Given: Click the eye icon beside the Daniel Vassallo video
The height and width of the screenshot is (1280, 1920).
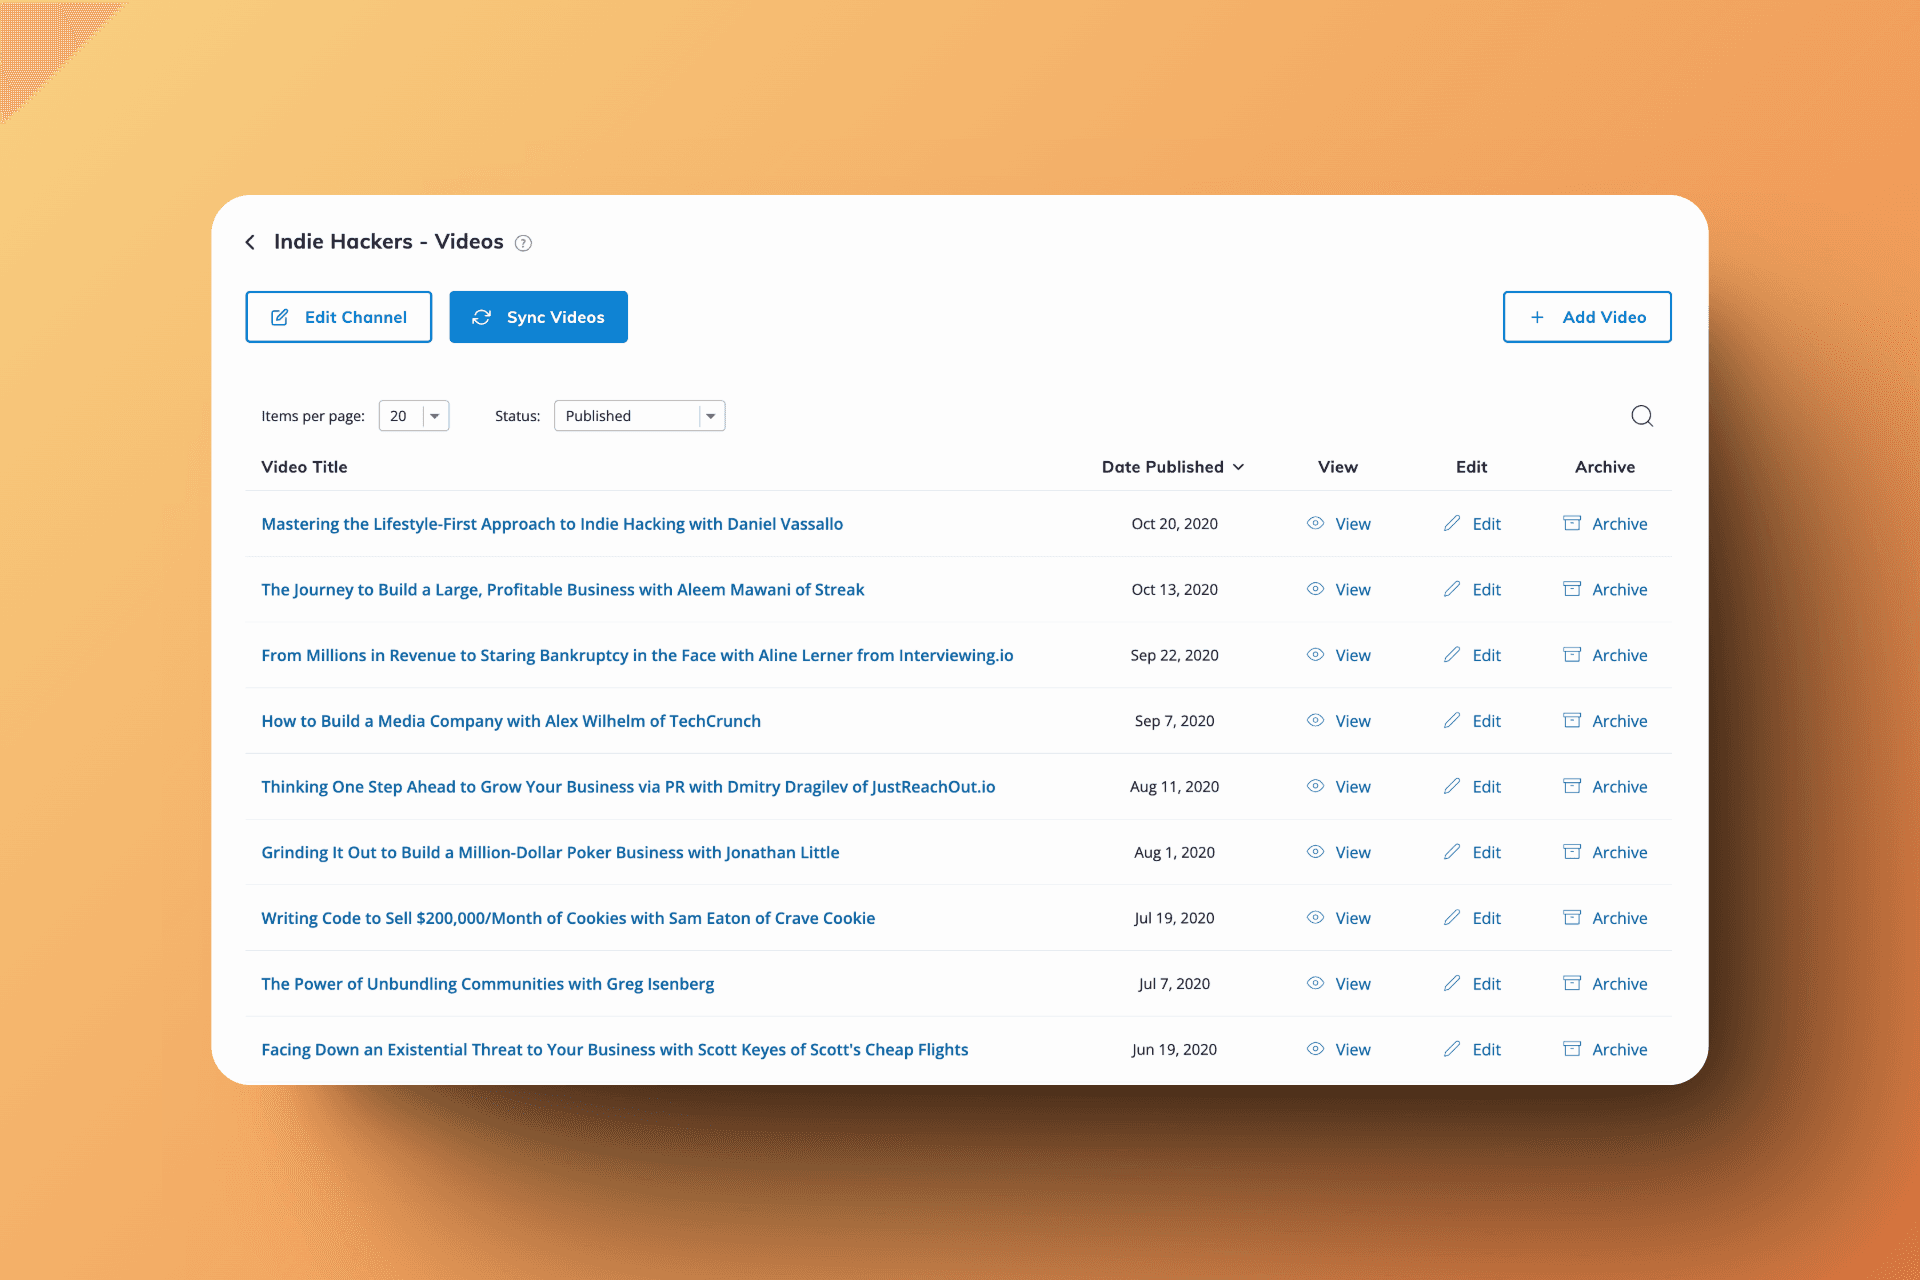Looking at the screenshot, I should point(1315,523).
